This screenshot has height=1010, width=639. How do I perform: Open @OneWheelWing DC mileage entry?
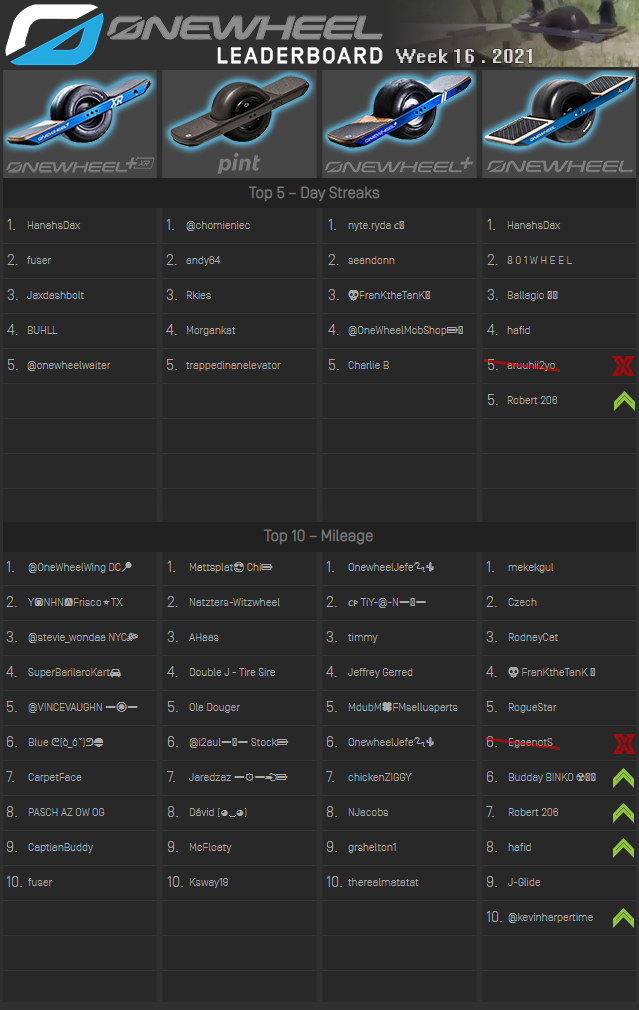[x=80, y=568]
